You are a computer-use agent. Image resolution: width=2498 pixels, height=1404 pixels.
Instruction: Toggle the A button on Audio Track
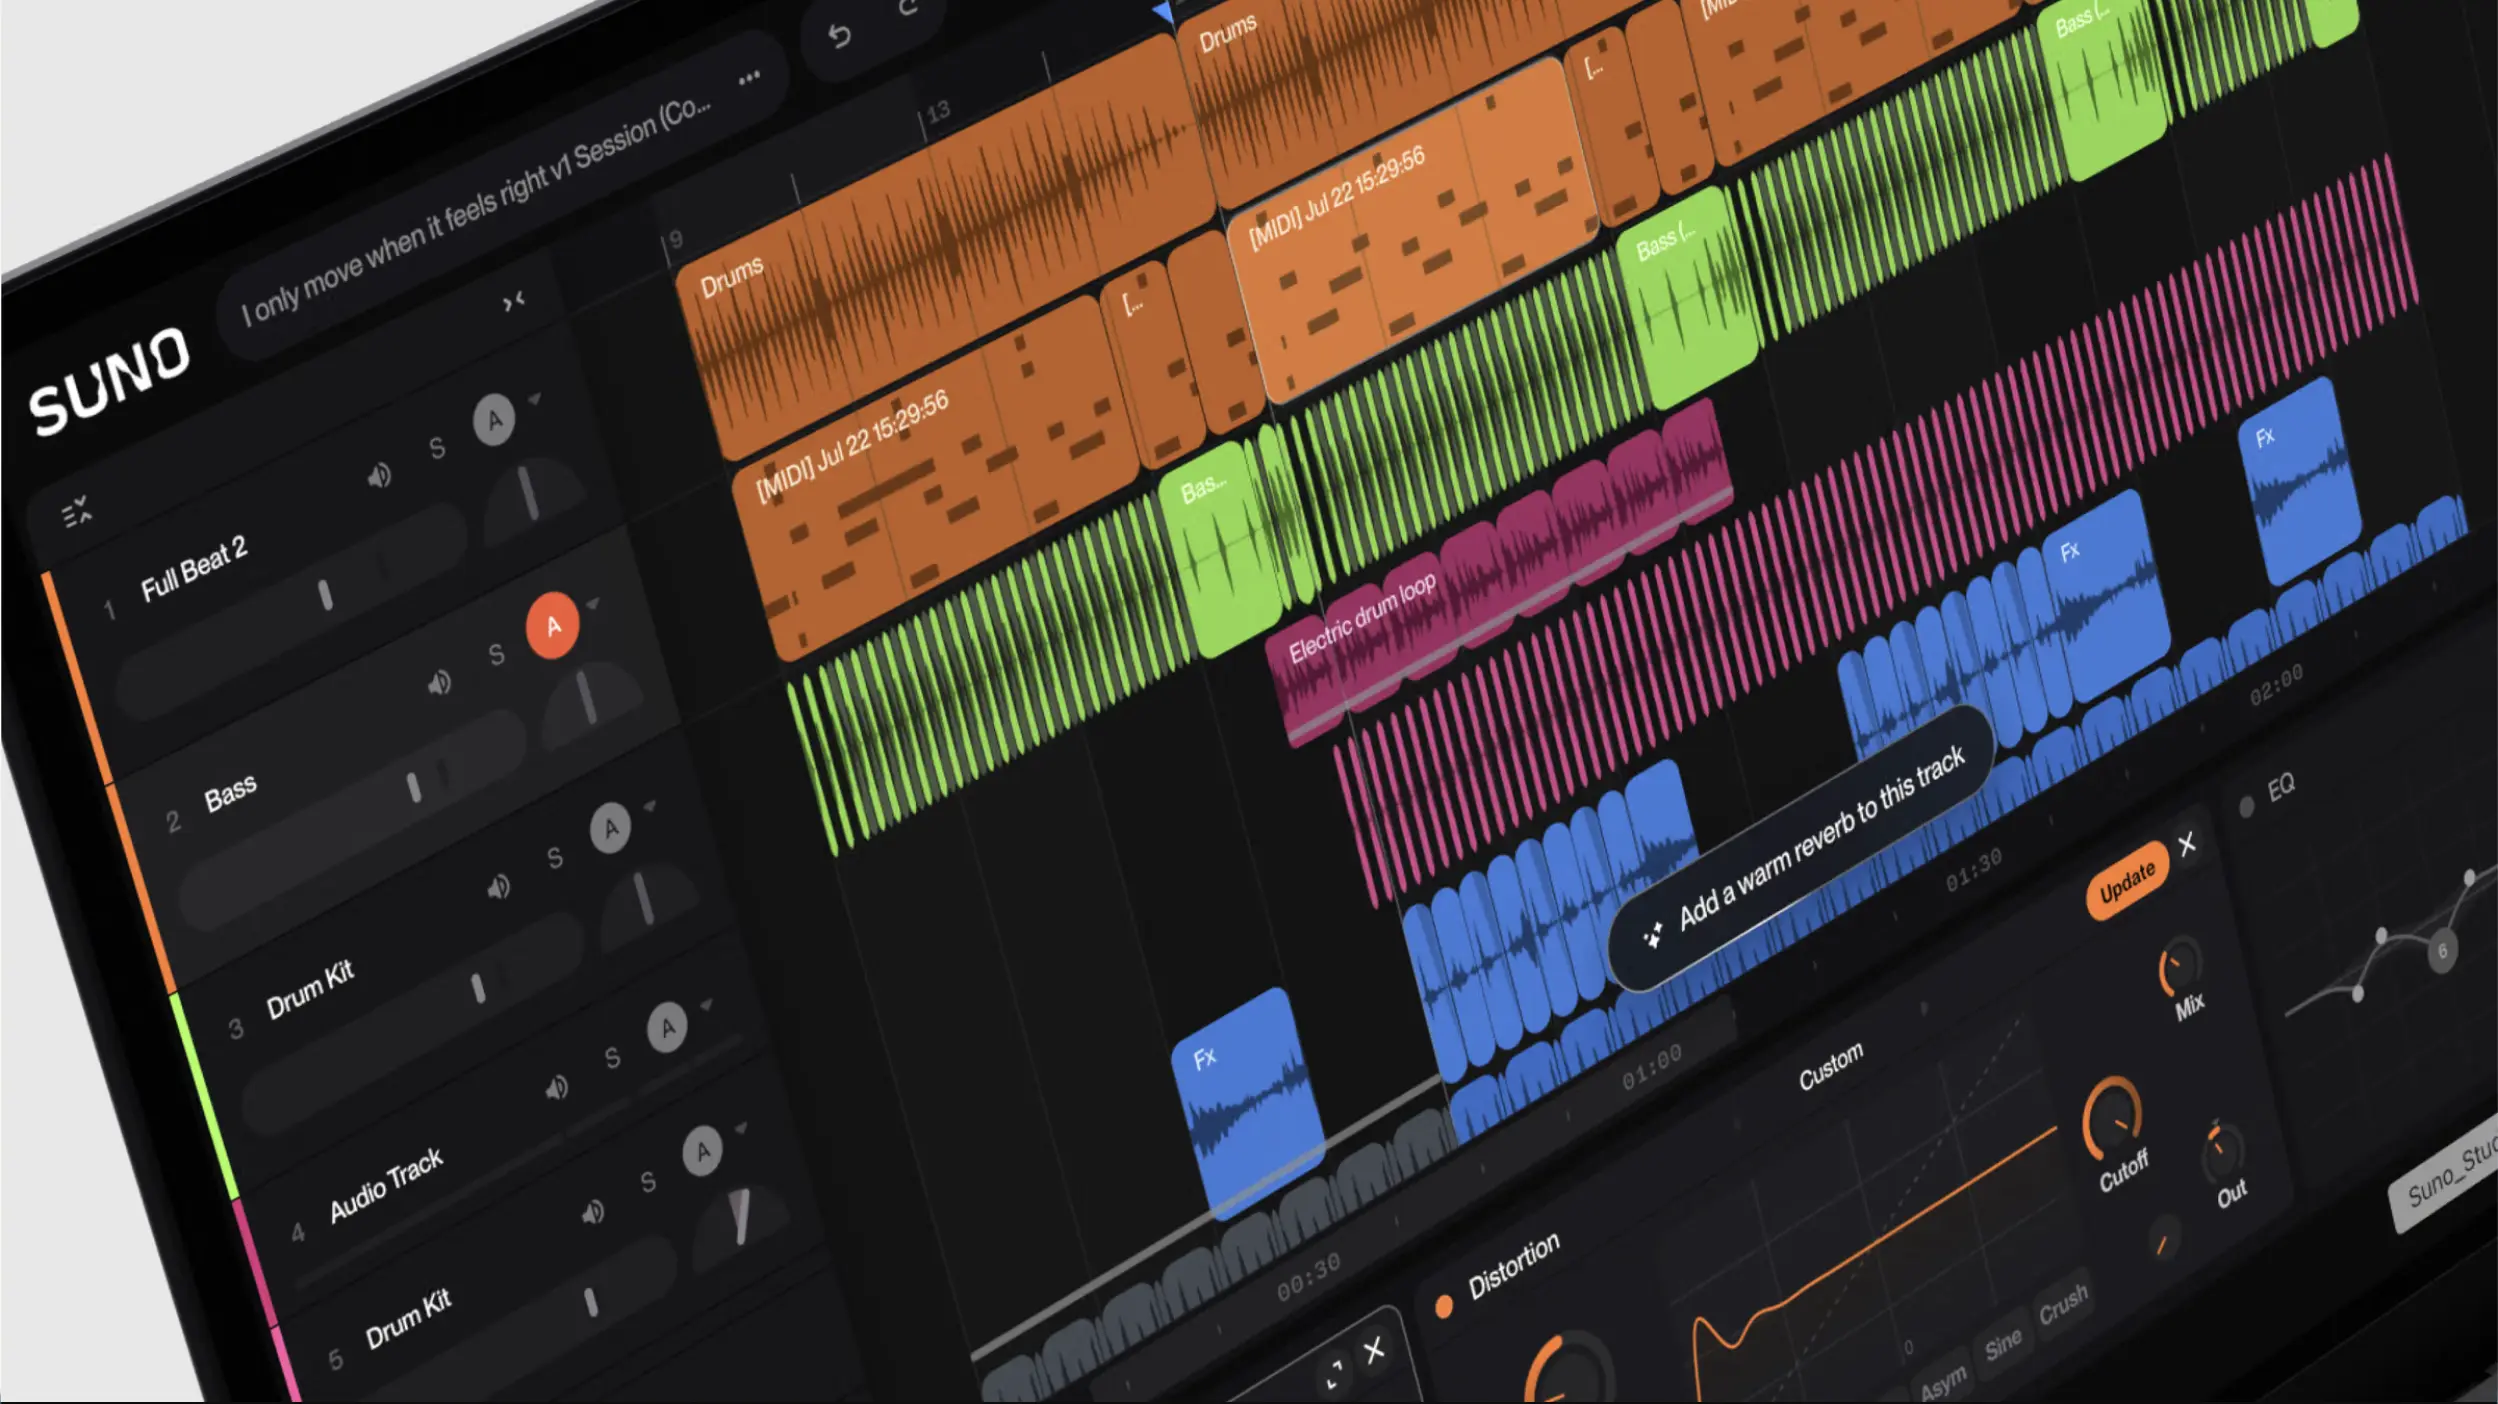667,1028
